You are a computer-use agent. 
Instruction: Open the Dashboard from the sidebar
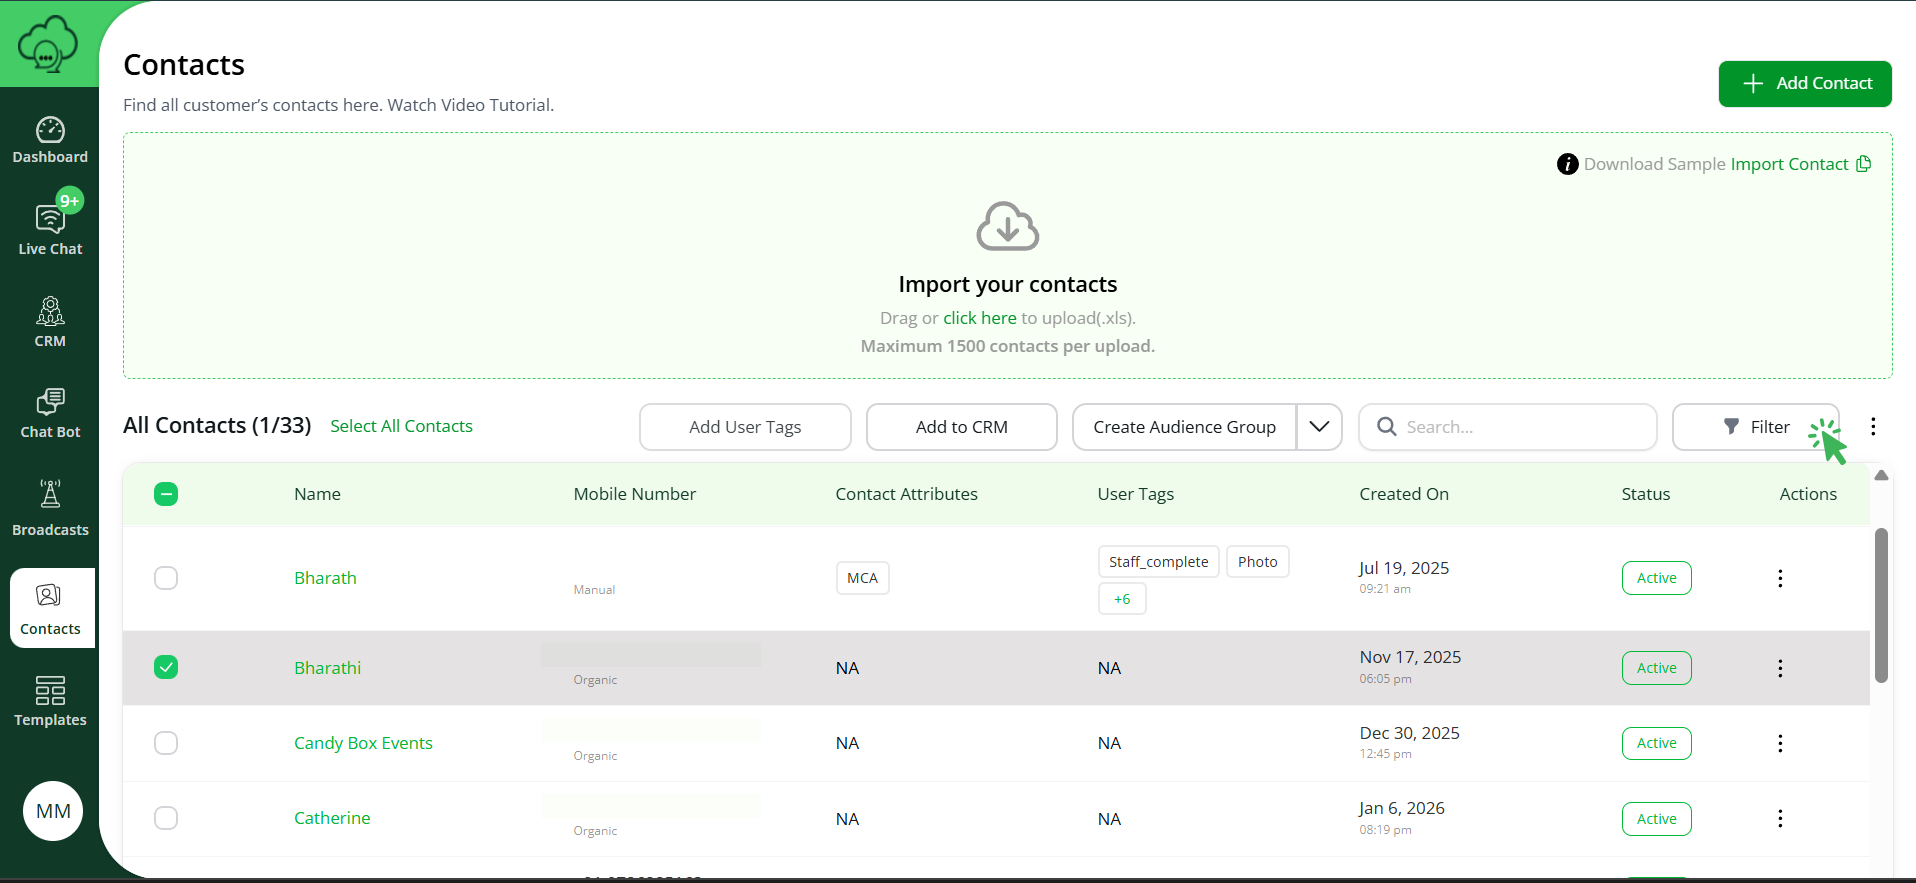(x=50, y=141)
